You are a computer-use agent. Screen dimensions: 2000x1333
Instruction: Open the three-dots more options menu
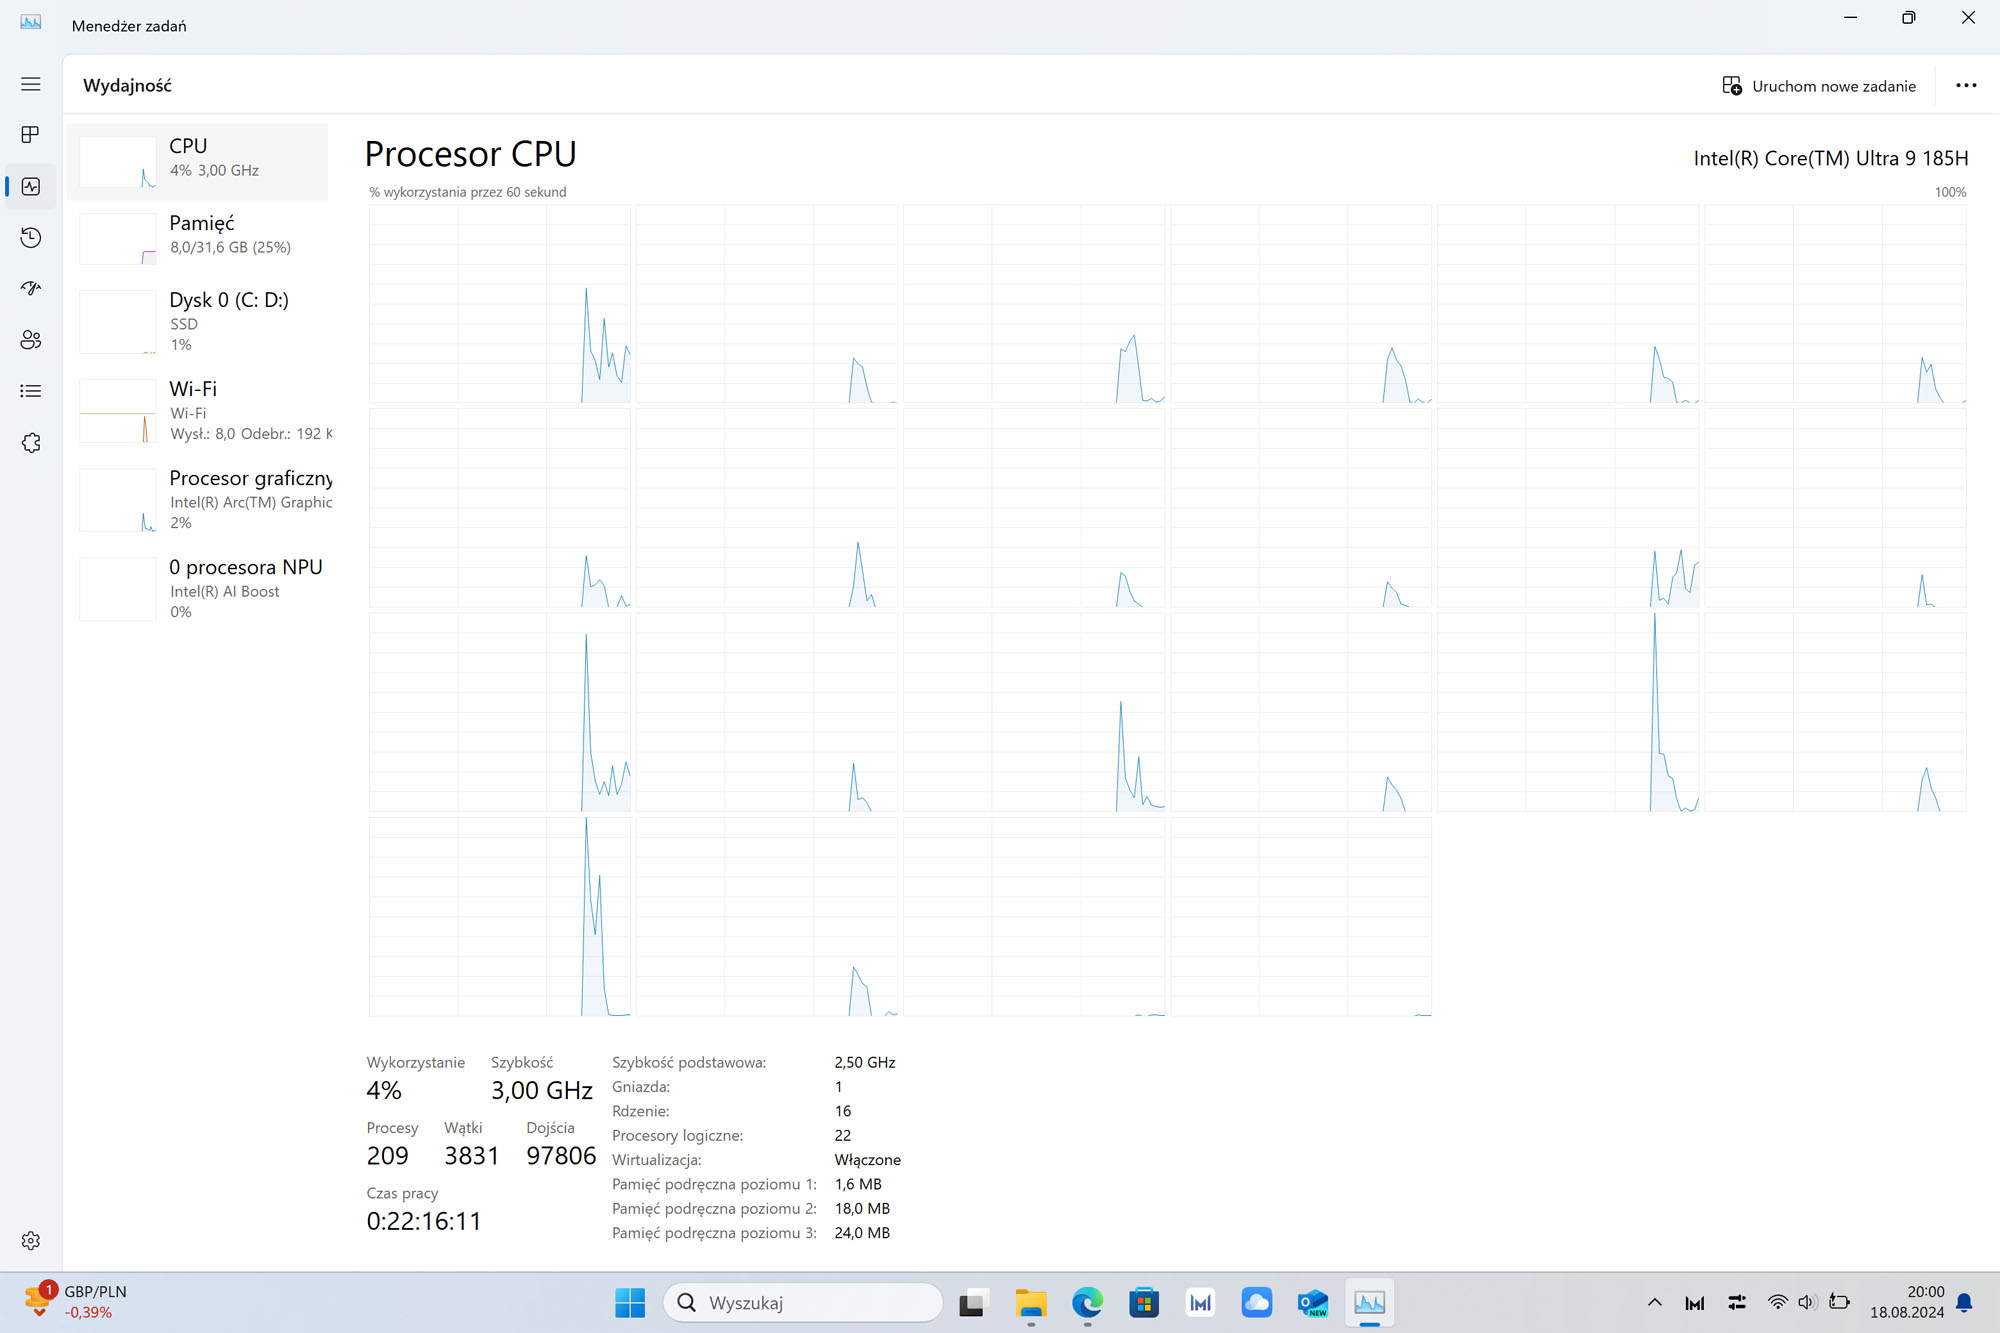1966,86
